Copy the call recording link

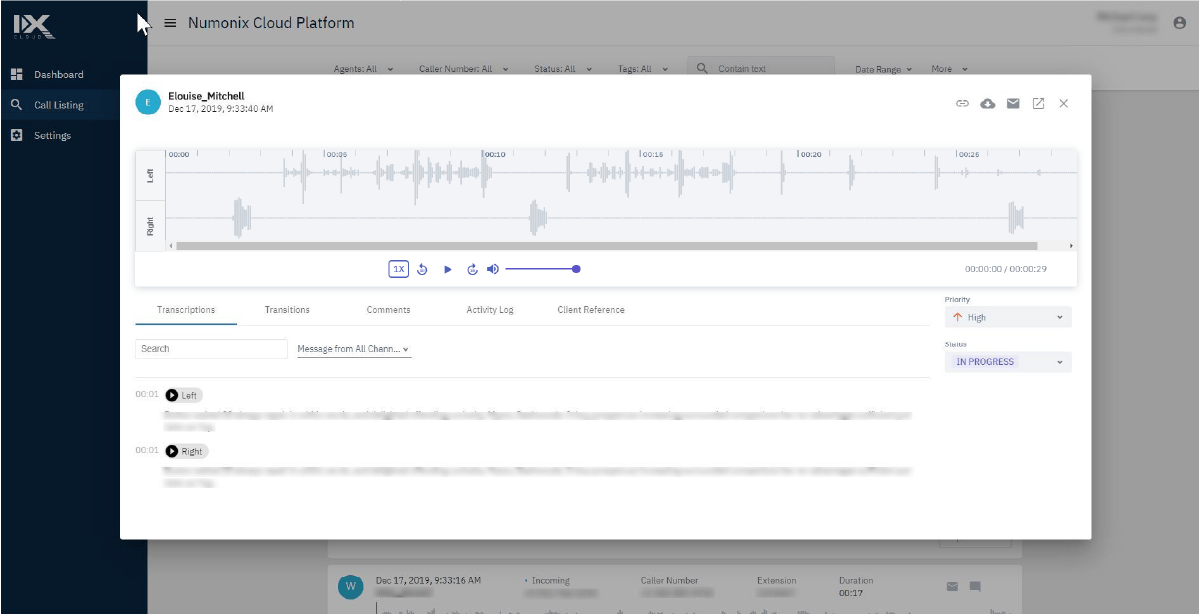pyautogui.click(x=962, y=103)
